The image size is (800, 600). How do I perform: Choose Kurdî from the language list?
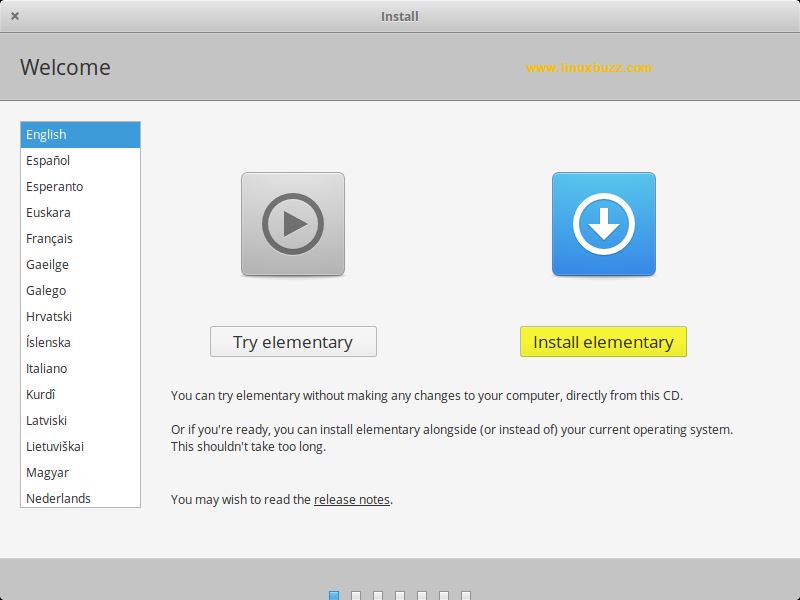click(81, 395)
